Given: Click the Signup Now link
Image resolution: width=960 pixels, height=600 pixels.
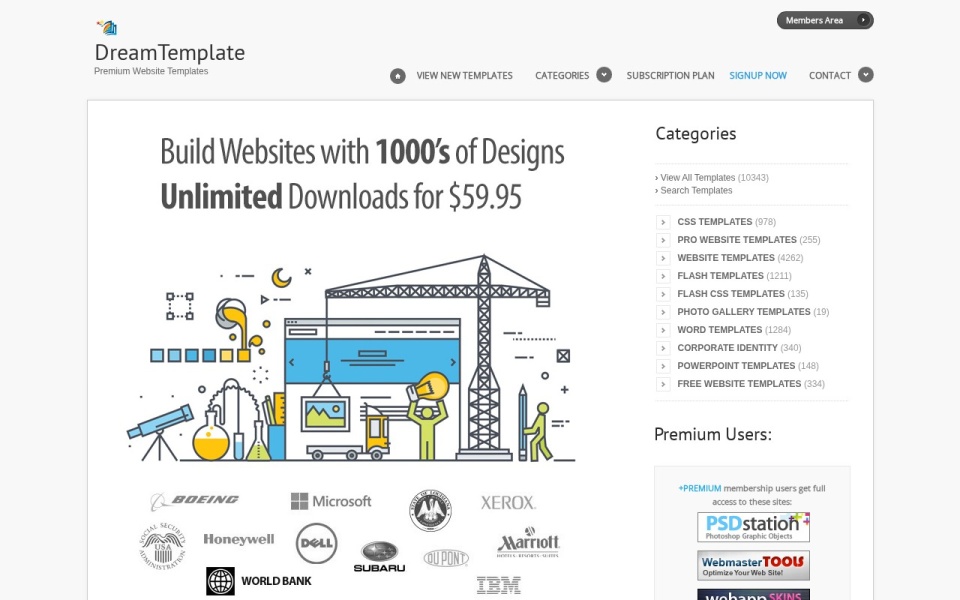Looking at the screenshot, I should coord(758,76).
